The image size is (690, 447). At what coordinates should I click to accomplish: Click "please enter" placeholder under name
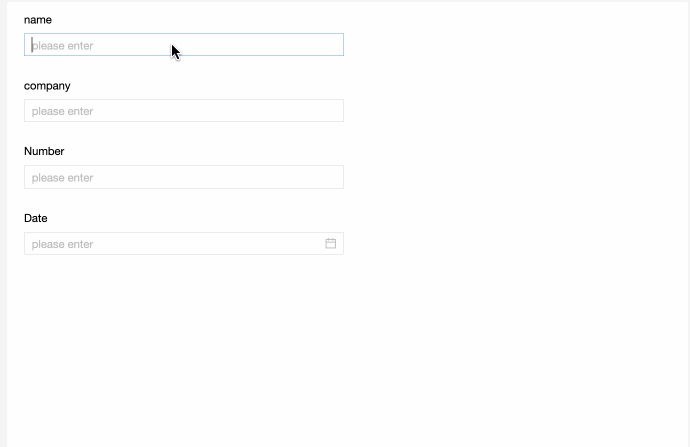(x=62, y=46)
